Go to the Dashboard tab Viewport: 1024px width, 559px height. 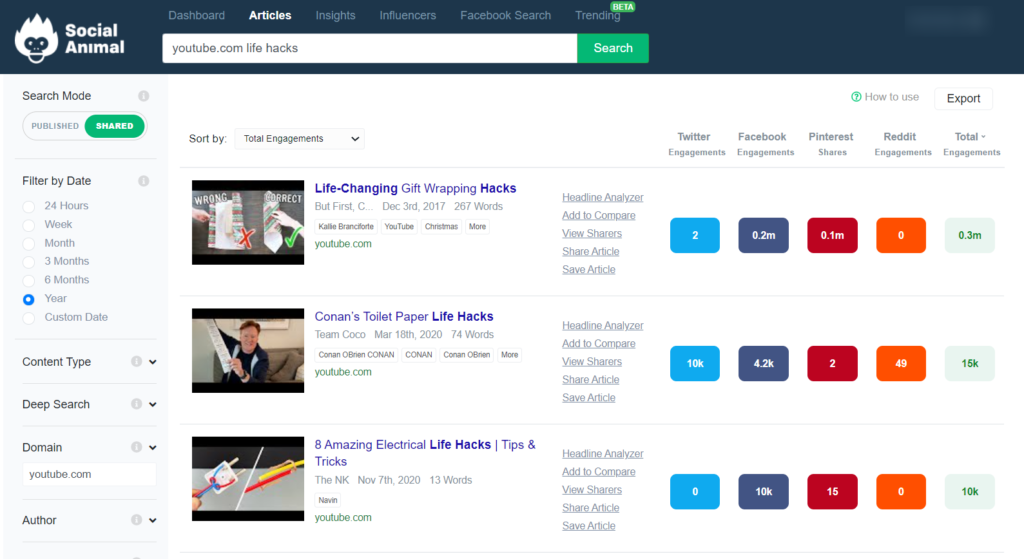tap(197, 15)
